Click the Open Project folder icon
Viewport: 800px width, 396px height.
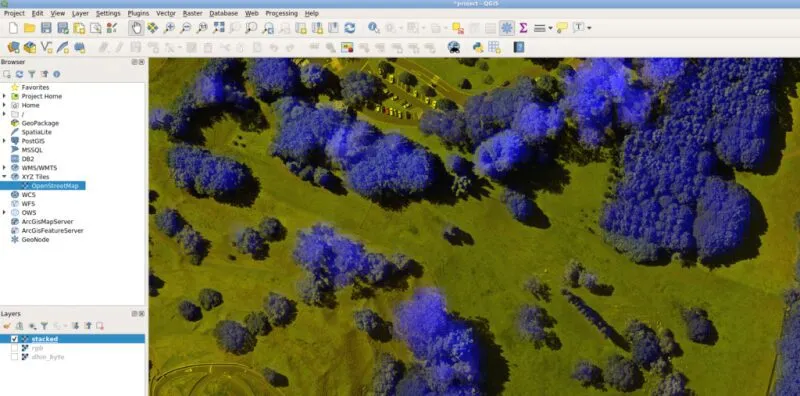click(x=30, y=28)
